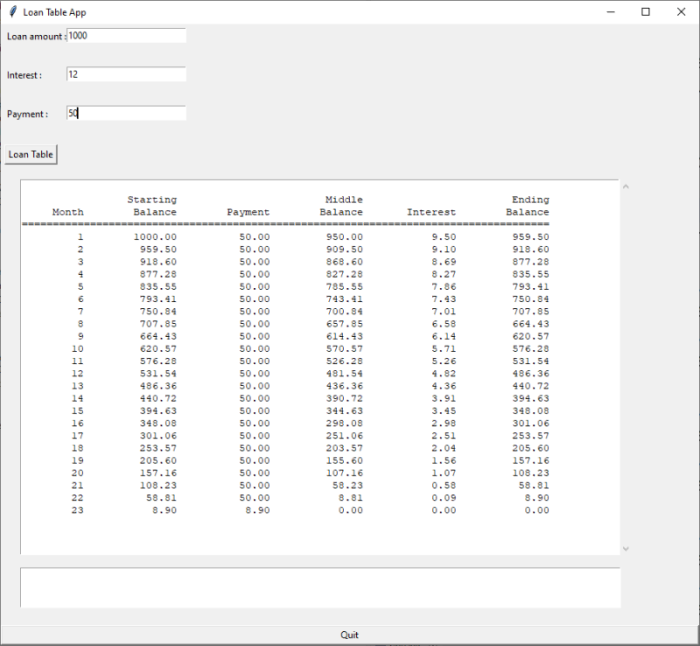Click the table scrollbar up arrow
The width and height of the screenshot is (700, 646).
click(626, 186)
